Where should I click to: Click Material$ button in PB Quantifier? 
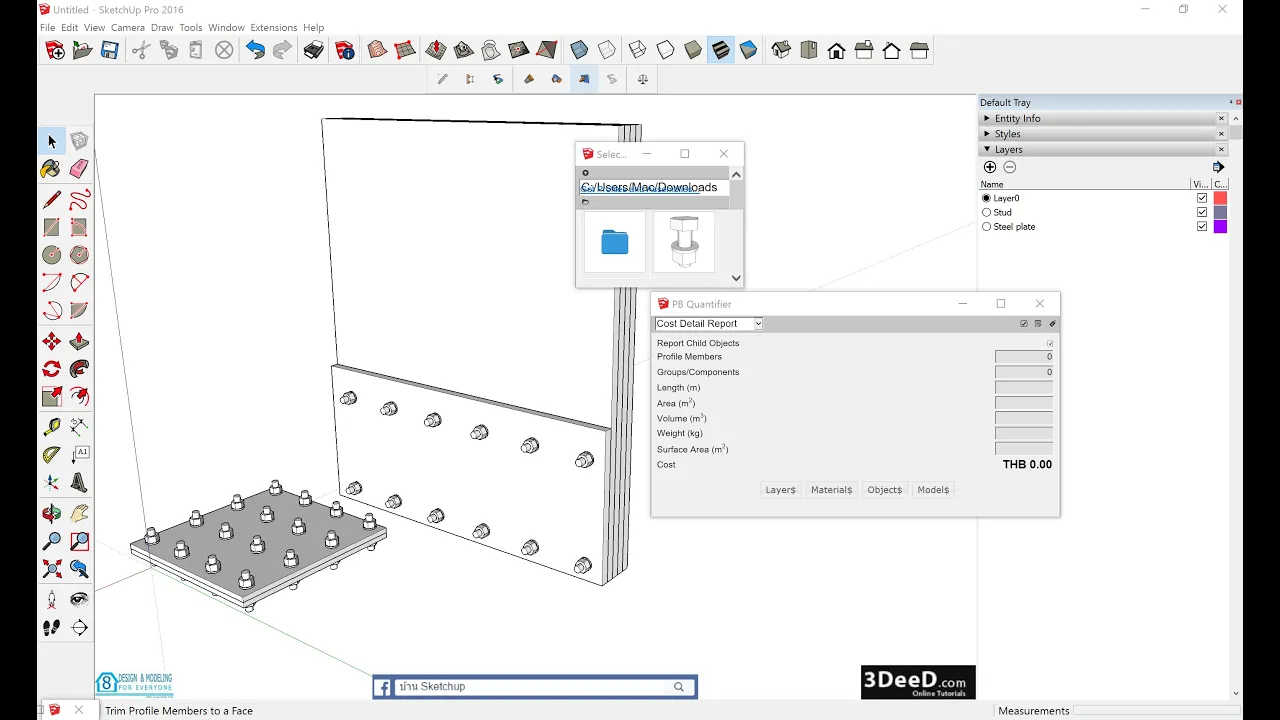pyautogui.click(x=831, y=490)
